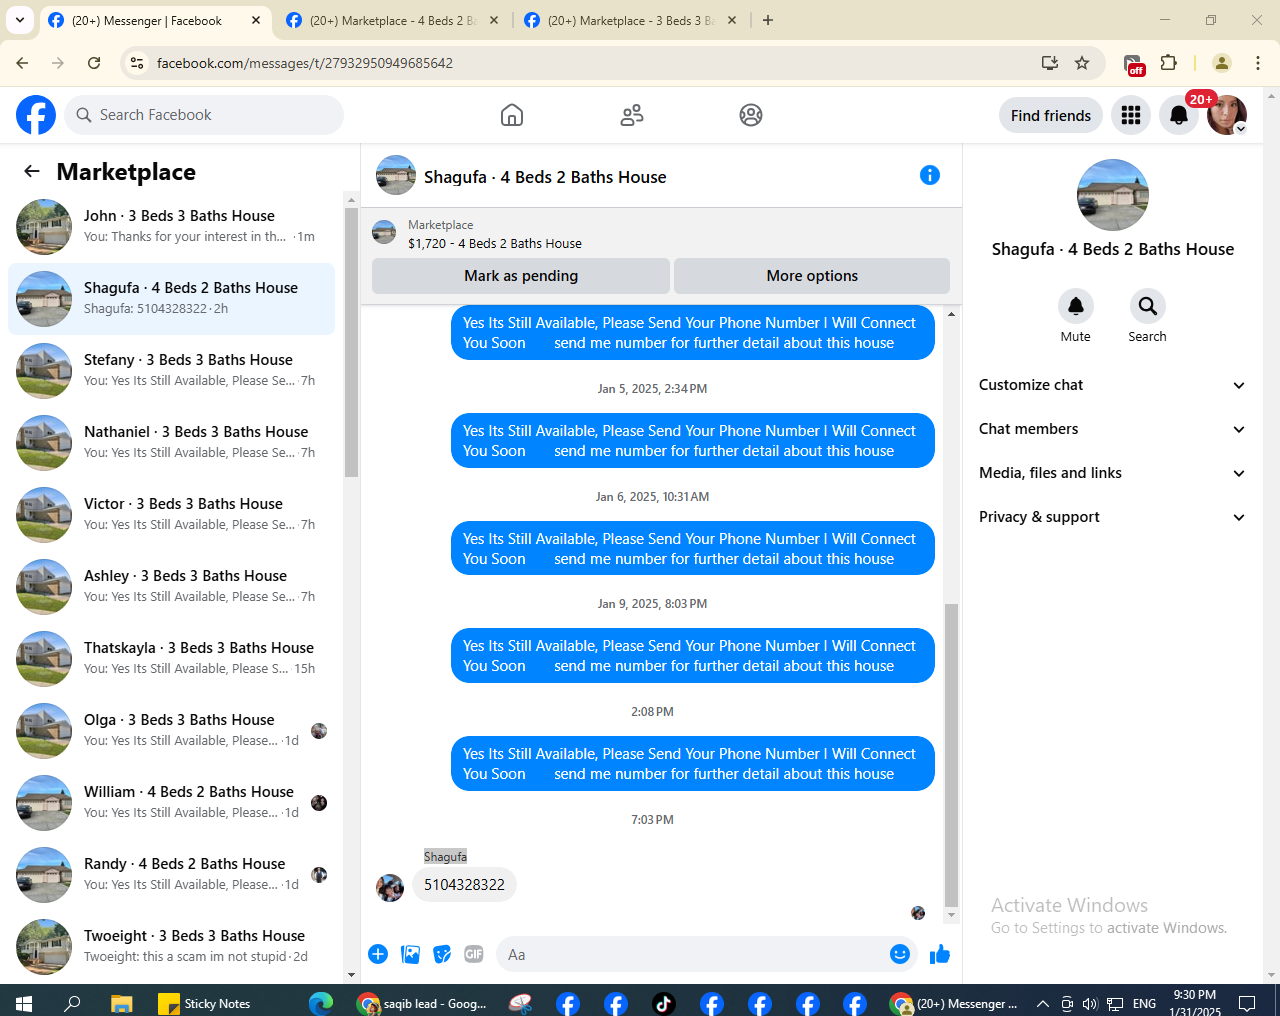Bookmark this page with the star
1280x1016 pixels.
click(x=1082, y=63)
